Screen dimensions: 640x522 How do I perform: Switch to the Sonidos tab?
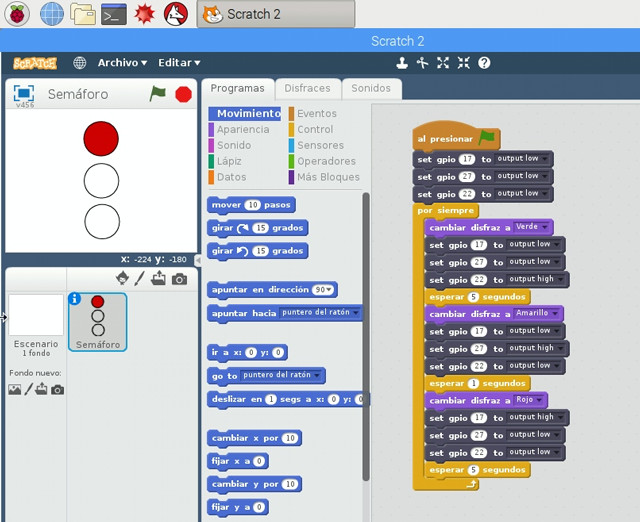[371, 89]
